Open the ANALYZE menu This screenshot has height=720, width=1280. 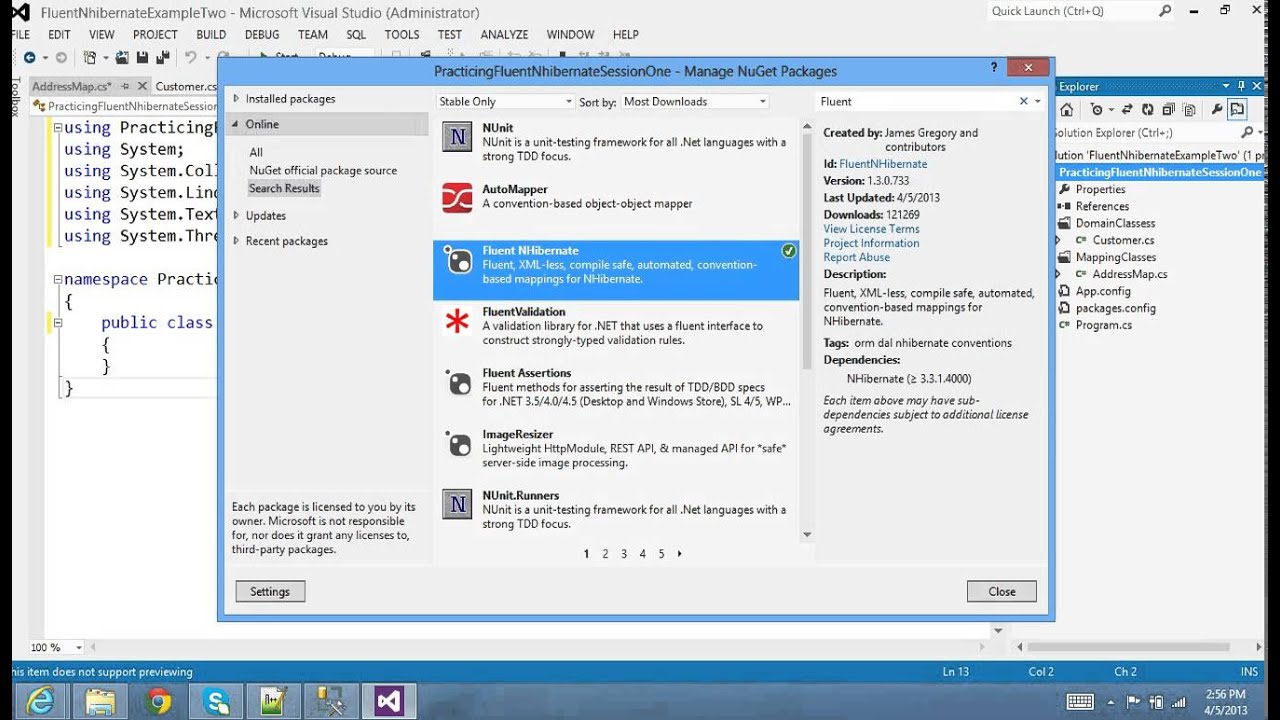tap(504, 34)
